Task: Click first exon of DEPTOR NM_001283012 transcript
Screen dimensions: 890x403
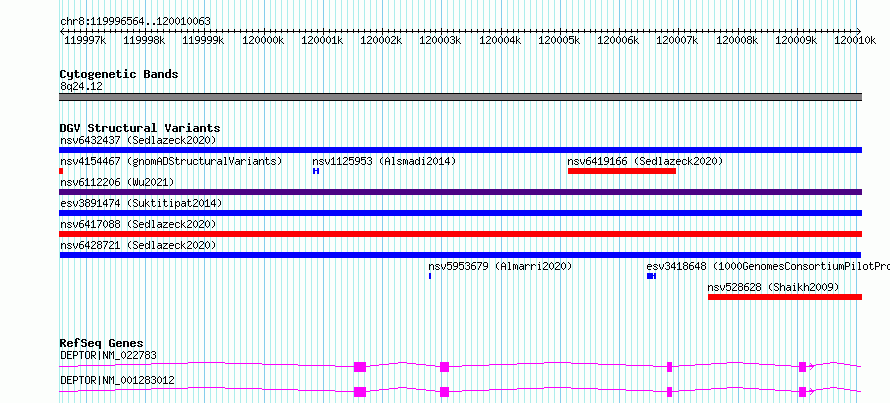Action: click(360, 392)
